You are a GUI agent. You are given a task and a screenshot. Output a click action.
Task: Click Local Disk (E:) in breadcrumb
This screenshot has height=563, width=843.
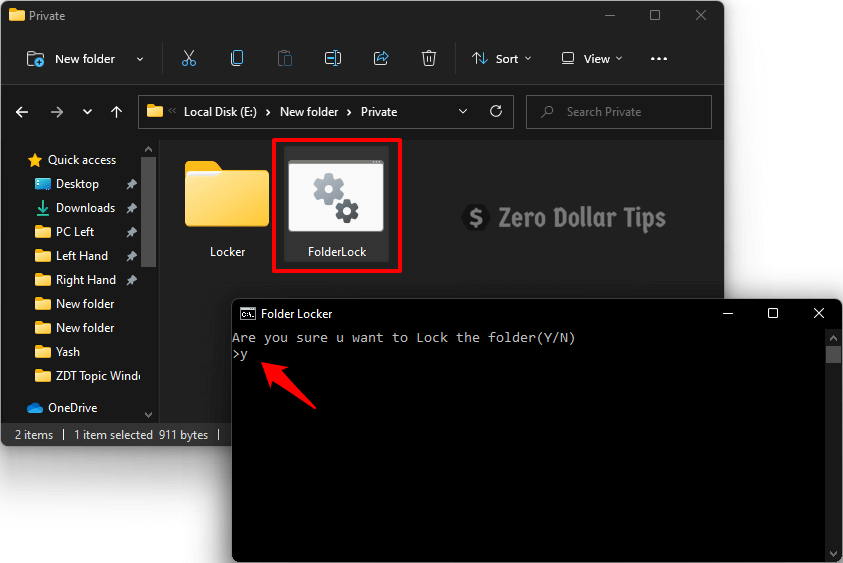coord(220,112)
